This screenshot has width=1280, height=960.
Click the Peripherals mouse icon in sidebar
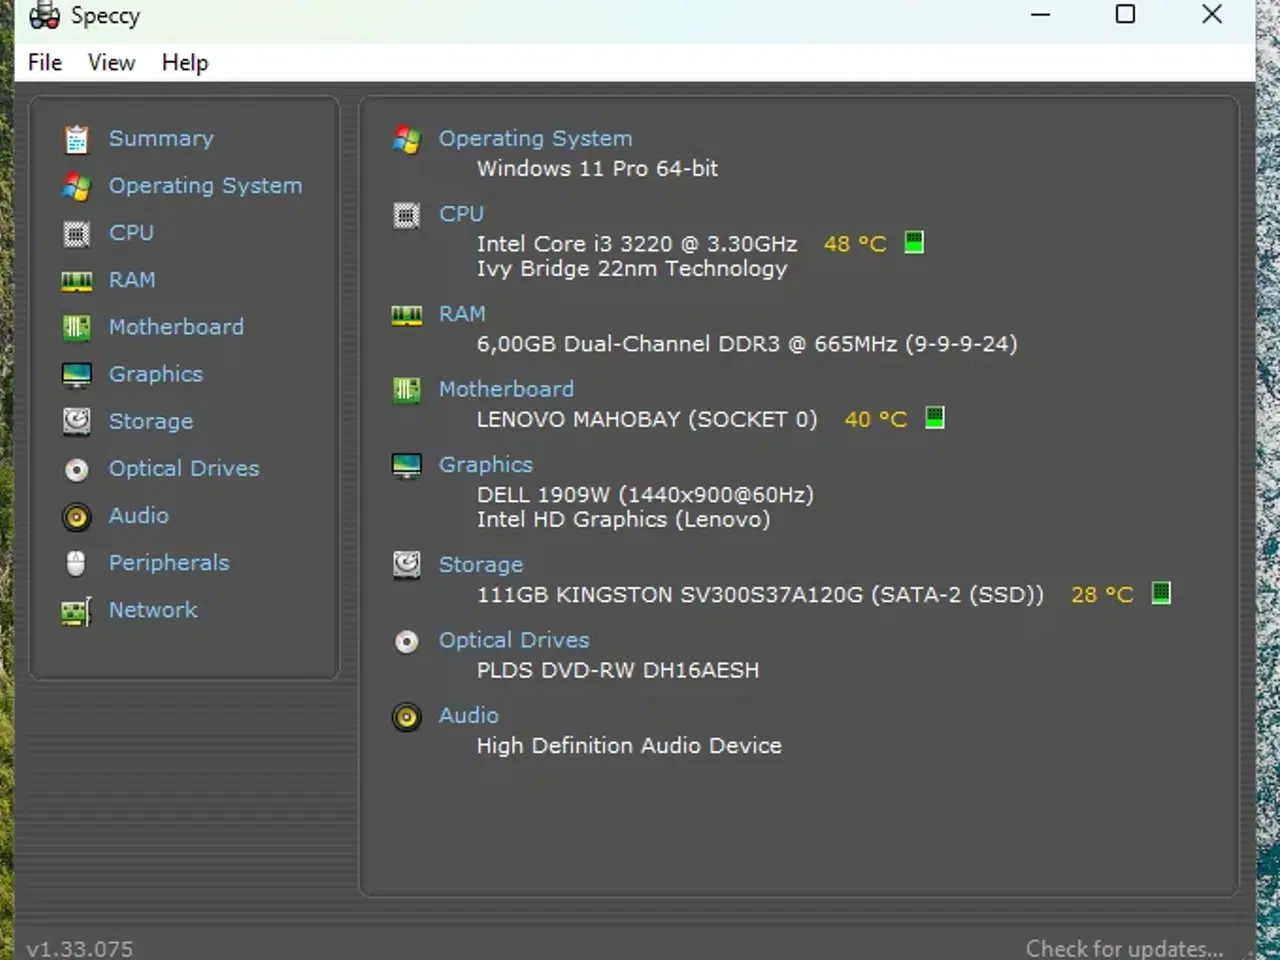coord(77,563)
